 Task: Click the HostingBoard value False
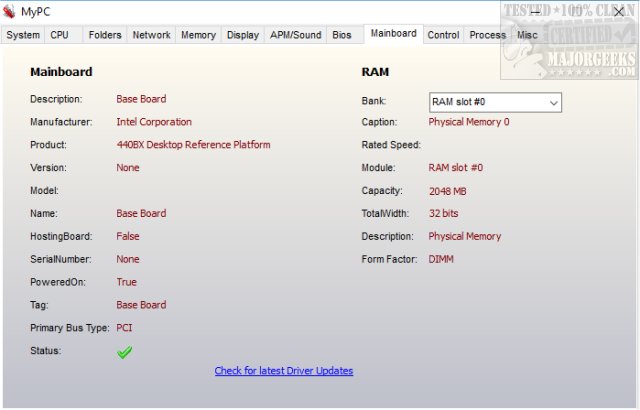pyautogui.click(x=128, y=236)
